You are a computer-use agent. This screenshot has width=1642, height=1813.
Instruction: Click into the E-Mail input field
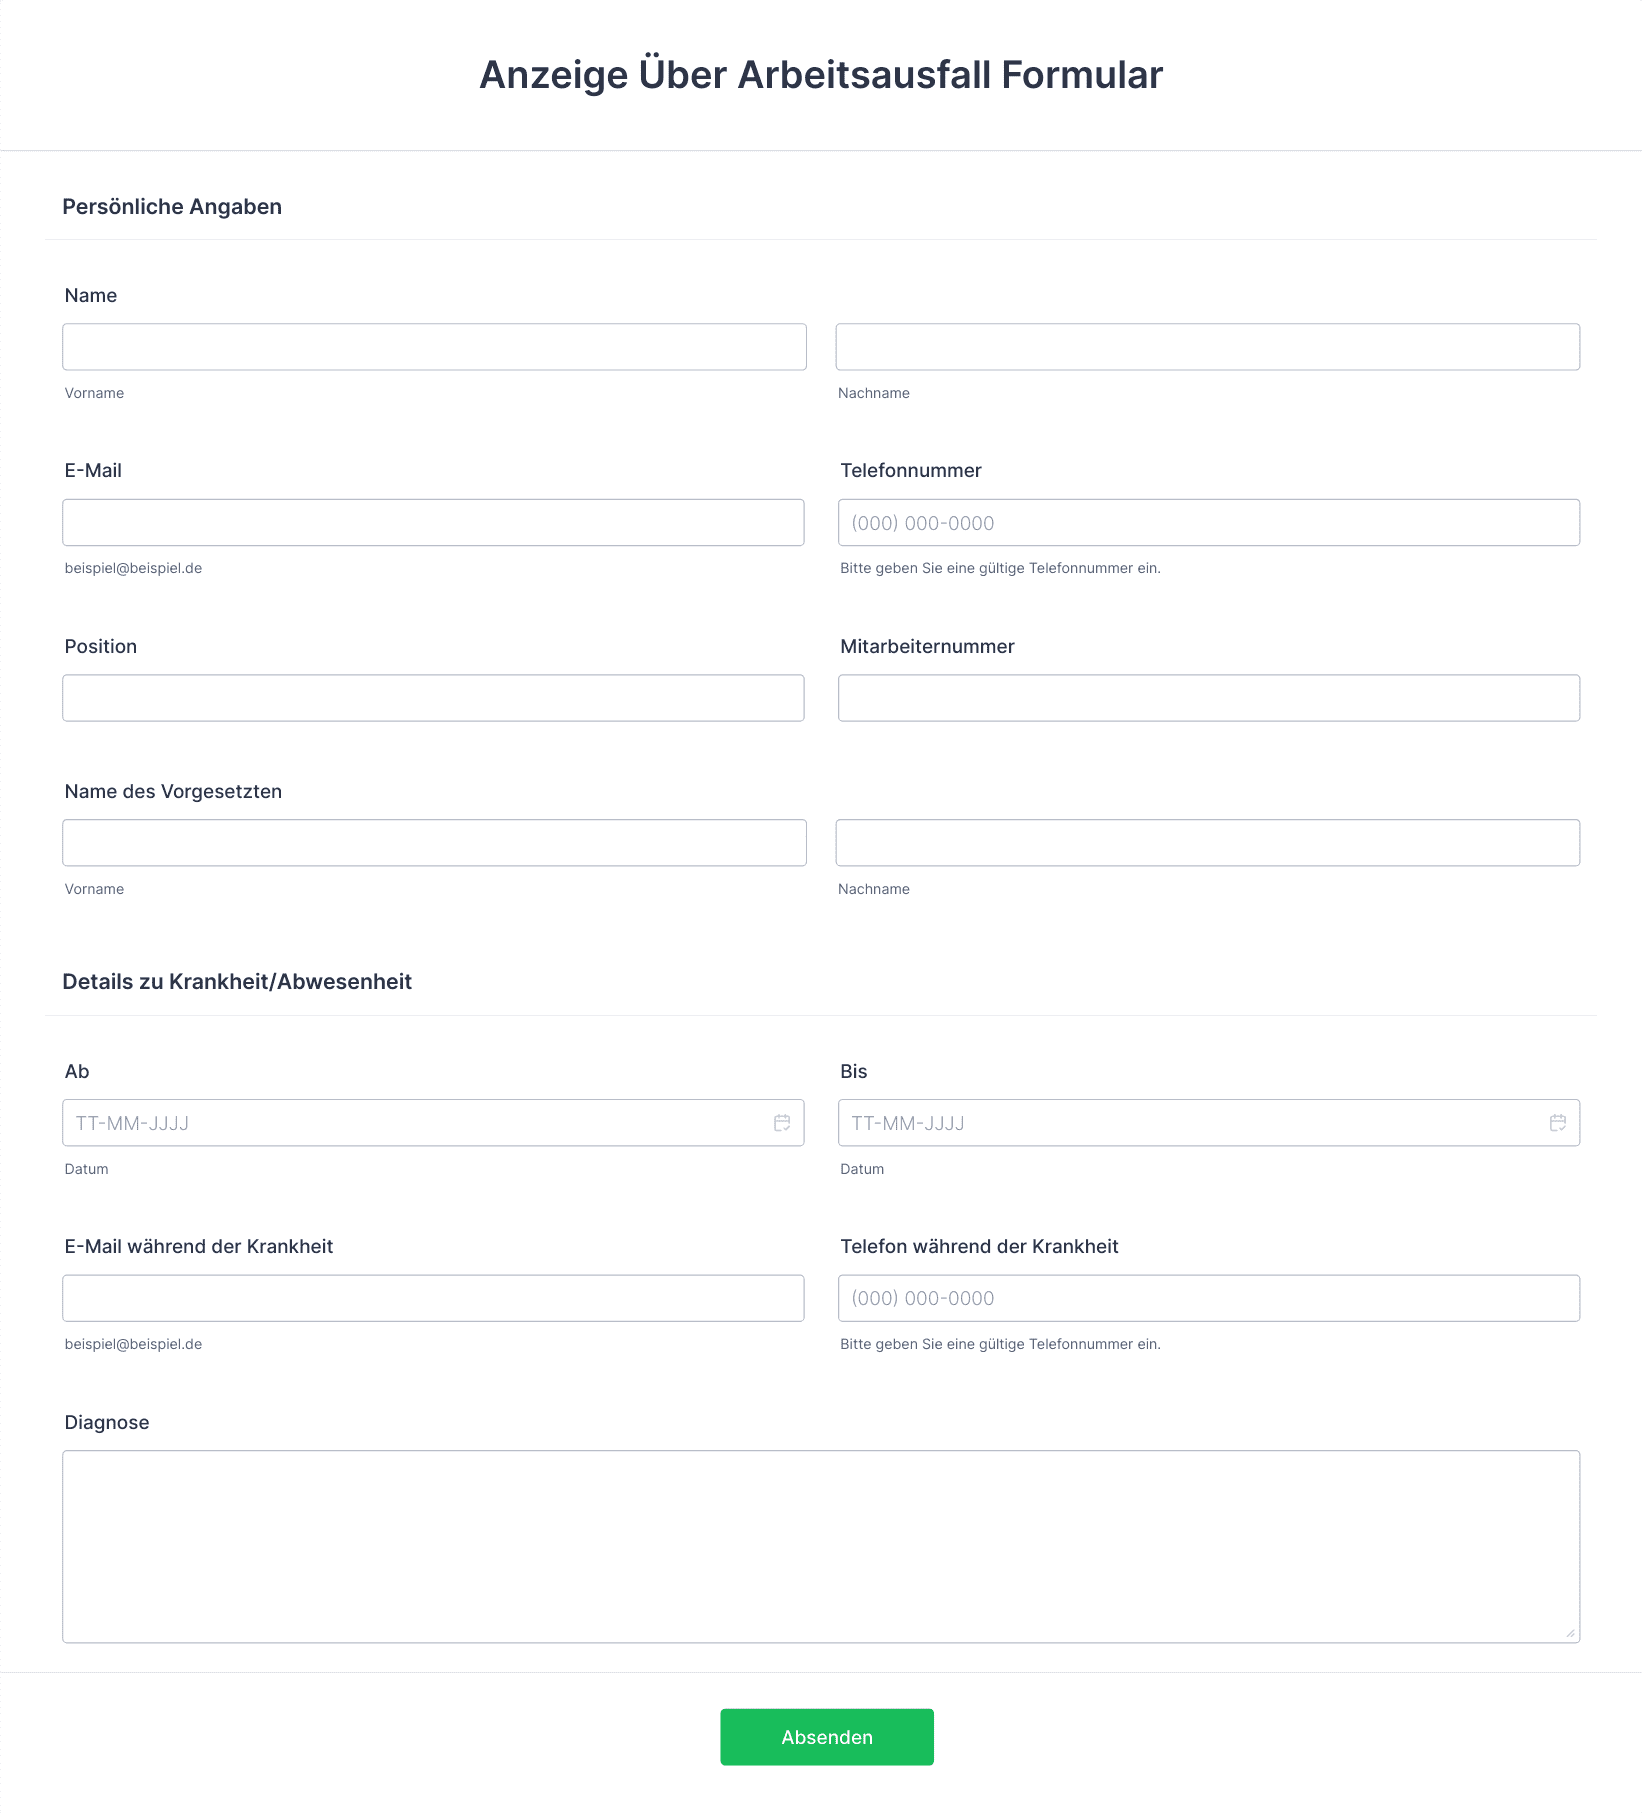(x=433, y=523)
